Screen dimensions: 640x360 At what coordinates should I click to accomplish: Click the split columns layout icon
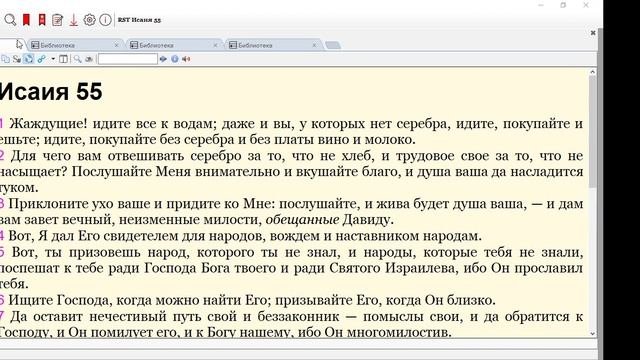[x=63, y=59]
